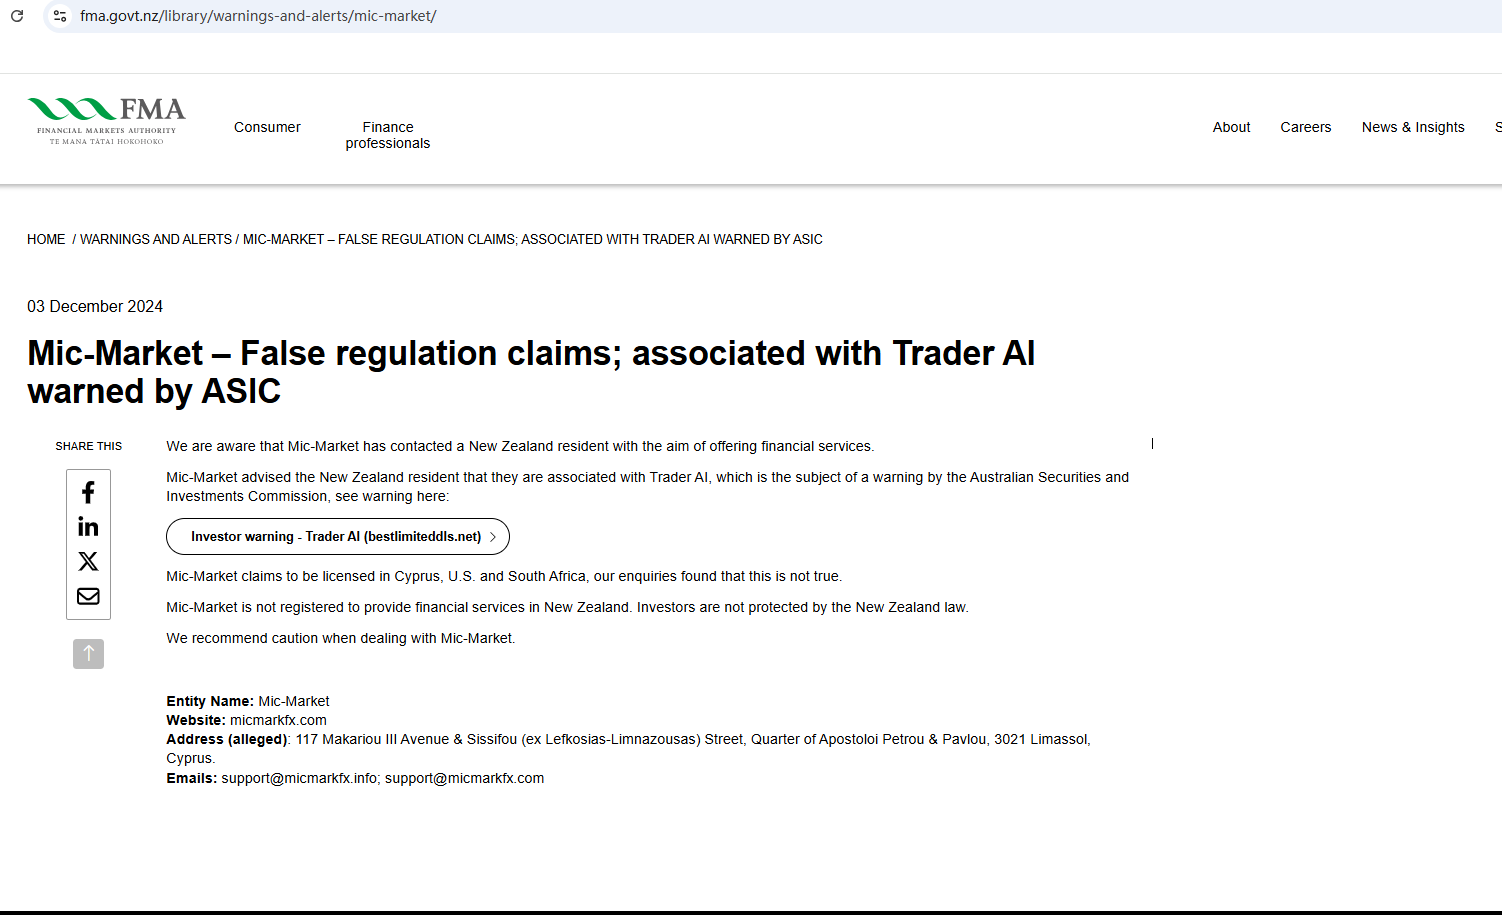
Task: Share this page on X
Action: point(88,561)
